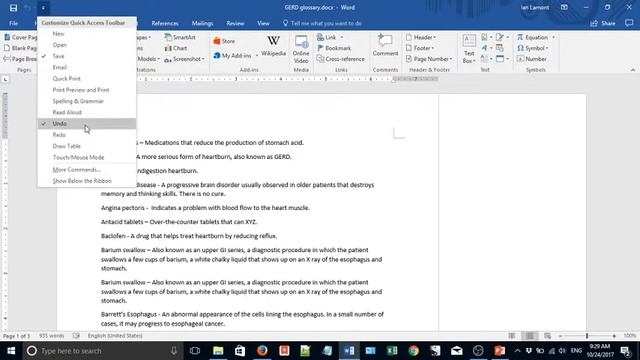This screenshot has width=640, height=360.
Task: Click the 100% zoom level
Action: click(630, 336)
